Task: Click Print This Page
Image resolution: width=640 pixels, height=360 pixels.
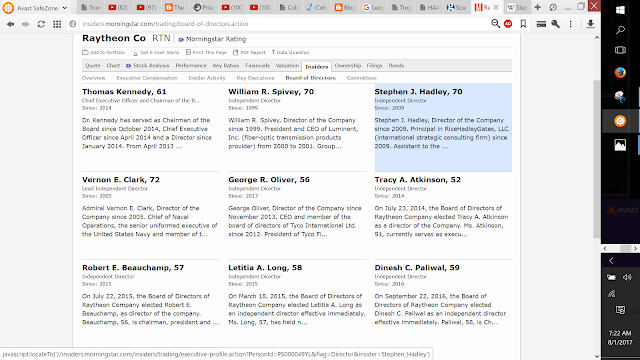Action: (x=206, y=53)
